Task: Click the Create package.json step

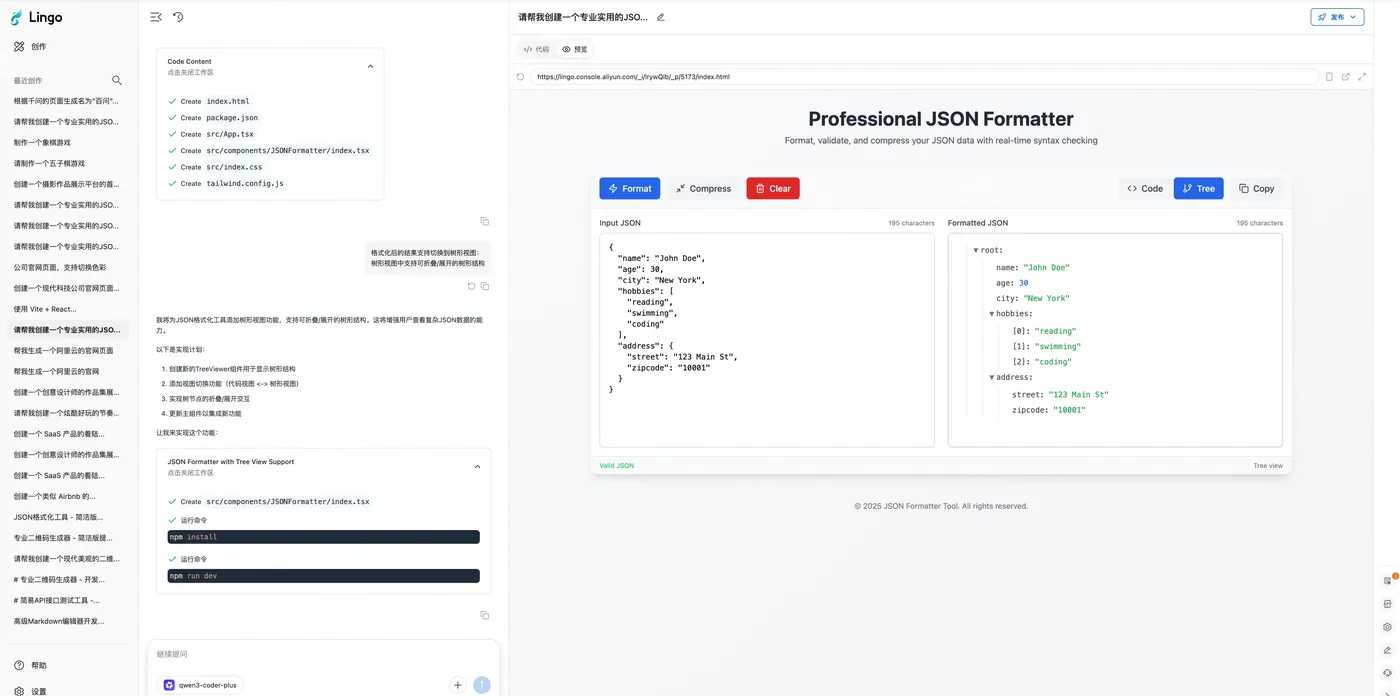Action: coord(213,118)
